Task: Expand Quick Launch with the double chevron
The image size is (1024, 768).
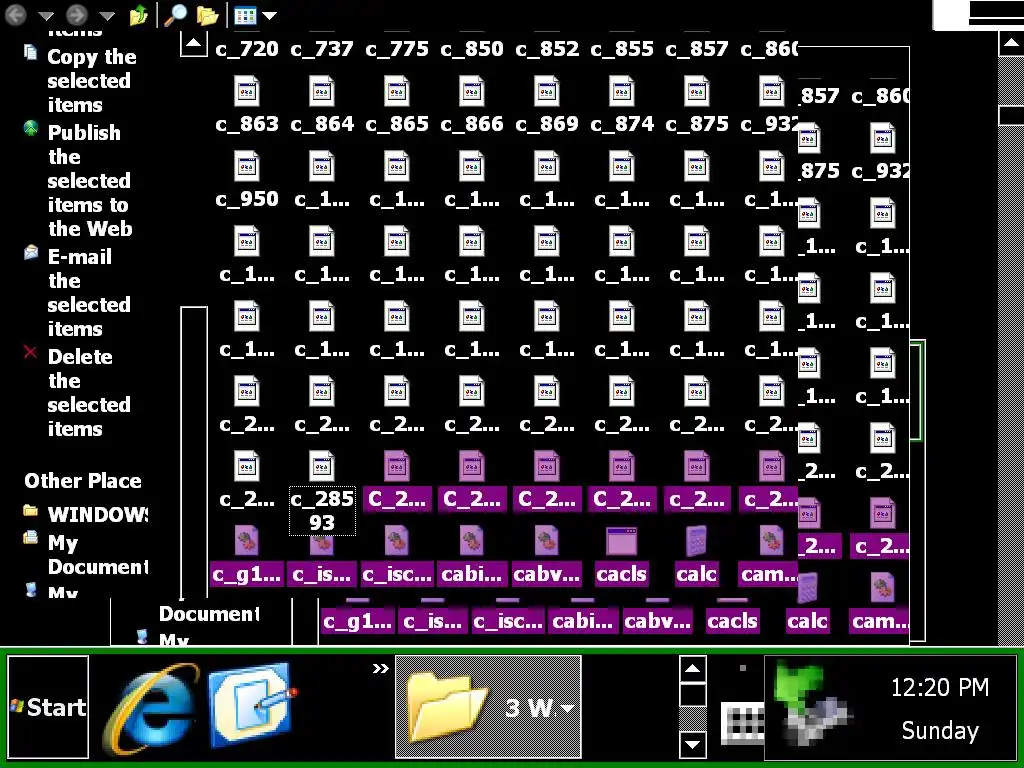Action: (380, 668)
